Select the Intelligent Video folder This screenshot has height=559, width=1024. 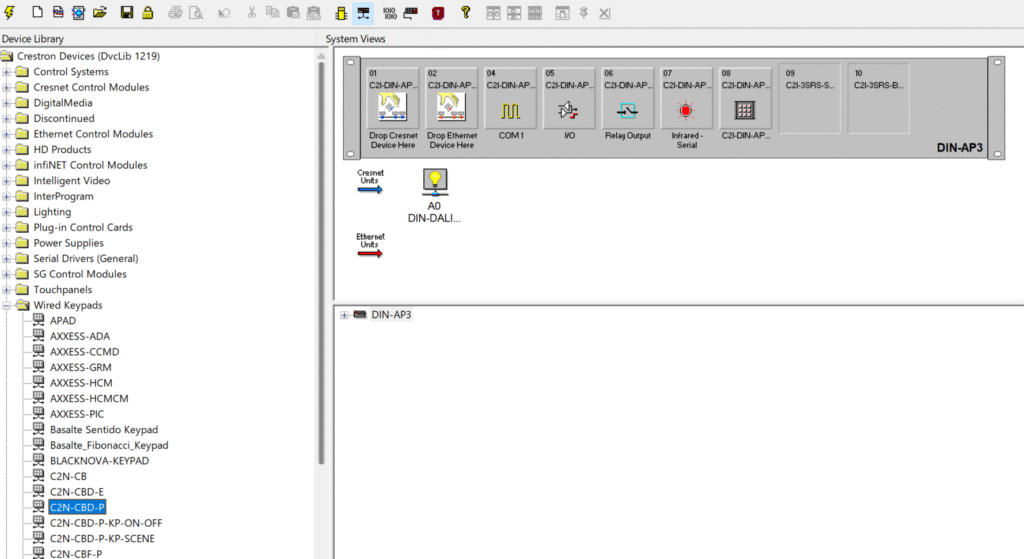[x=72, y=181]
